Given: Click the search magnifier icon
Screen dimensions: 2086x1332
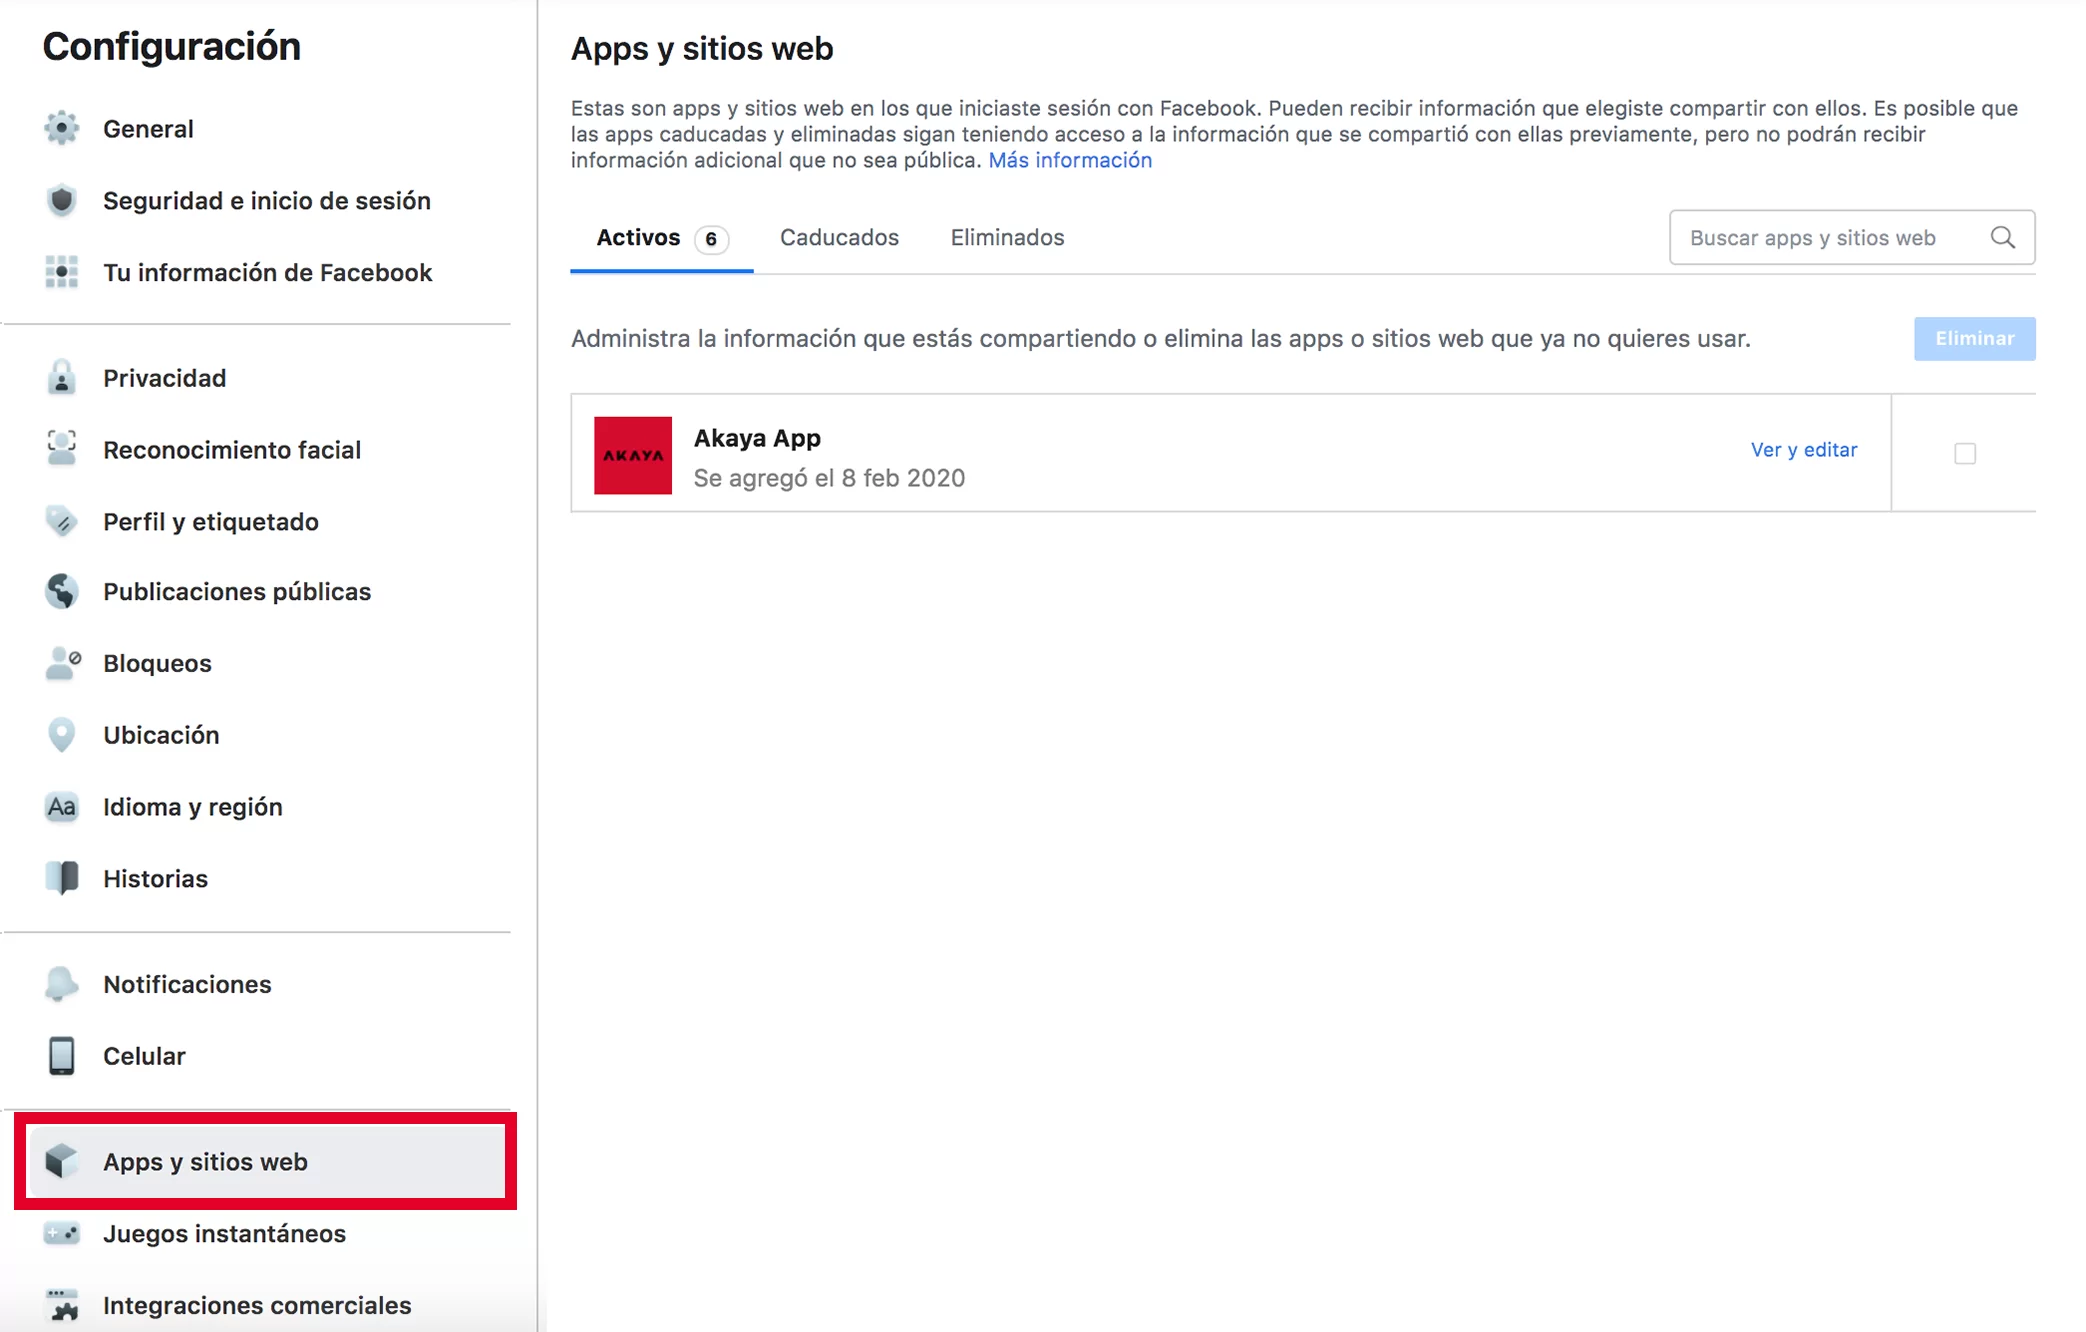Looking at the screenshot, I should click(x=2002, y=237).
